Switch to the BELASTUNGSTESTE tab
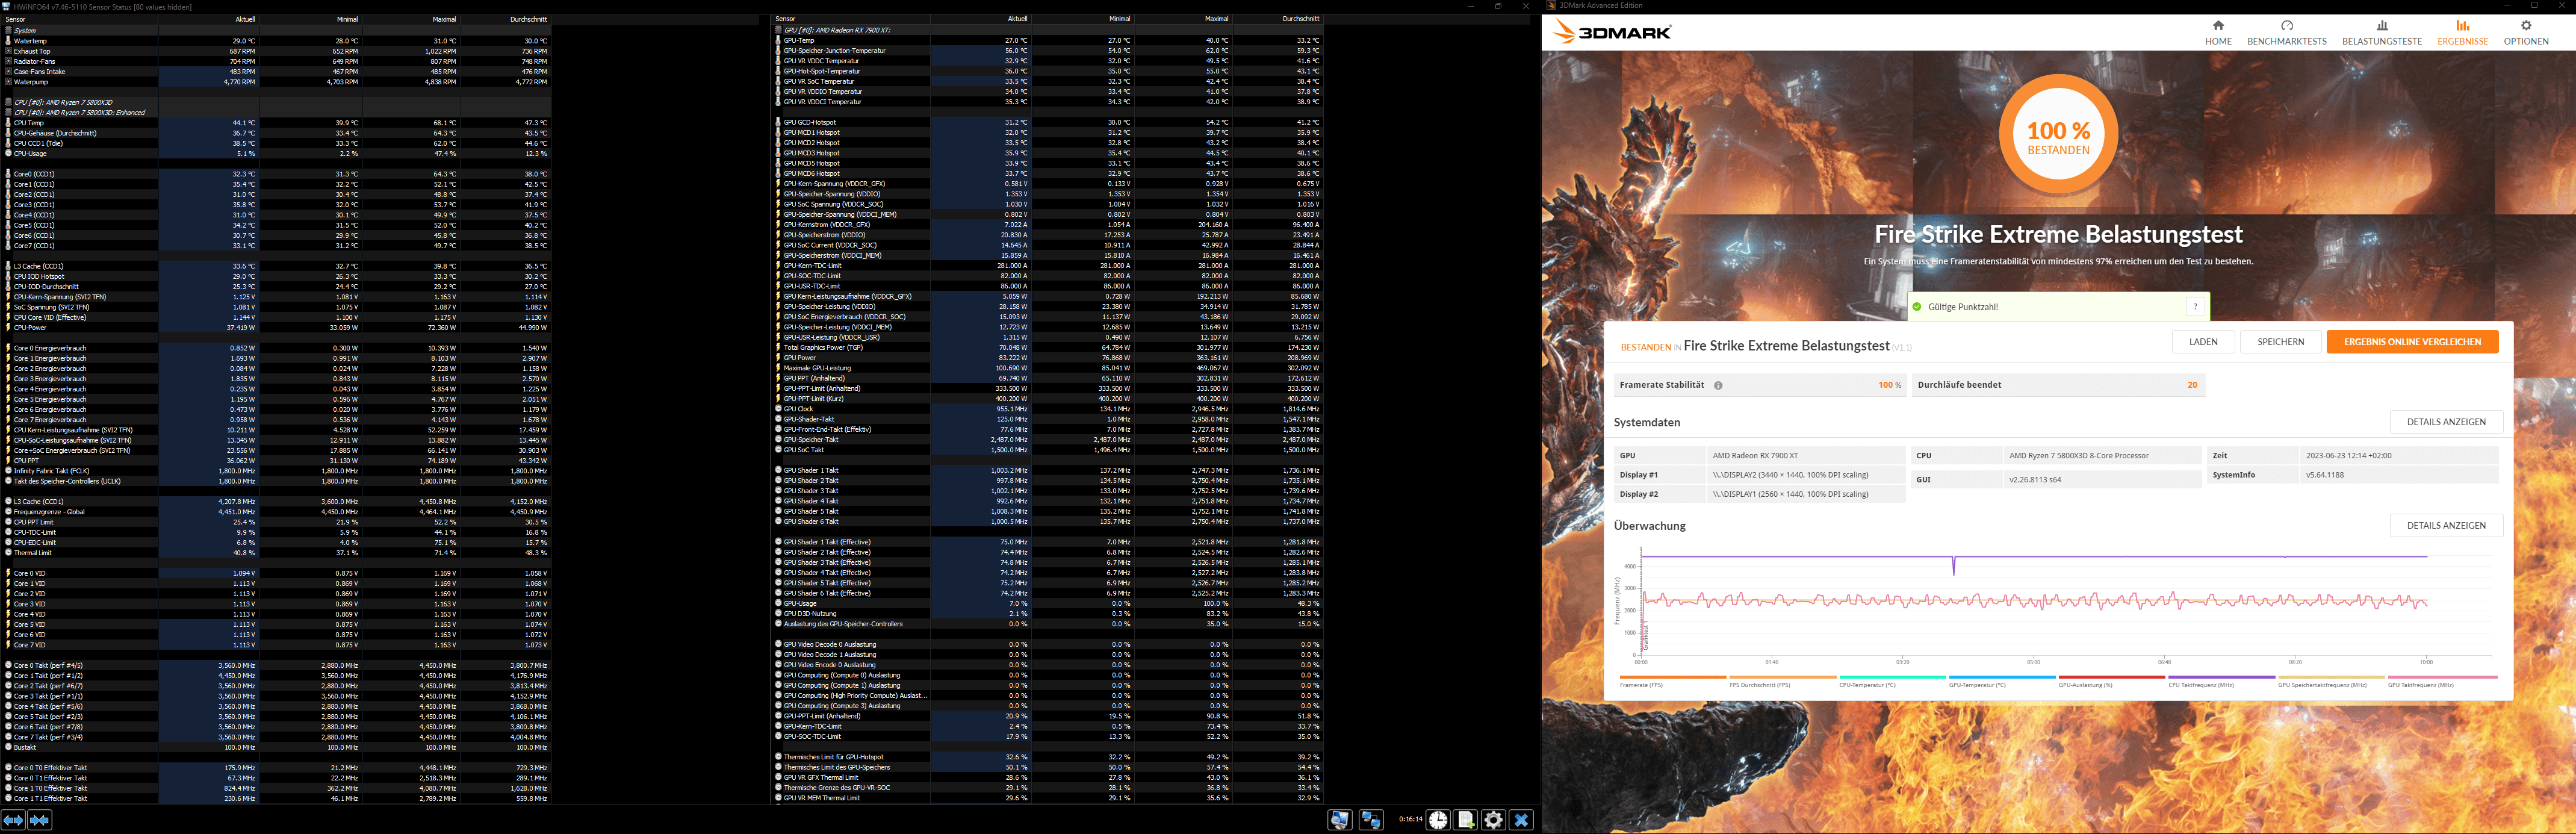2576x834 pixels. coord(2381,33)
